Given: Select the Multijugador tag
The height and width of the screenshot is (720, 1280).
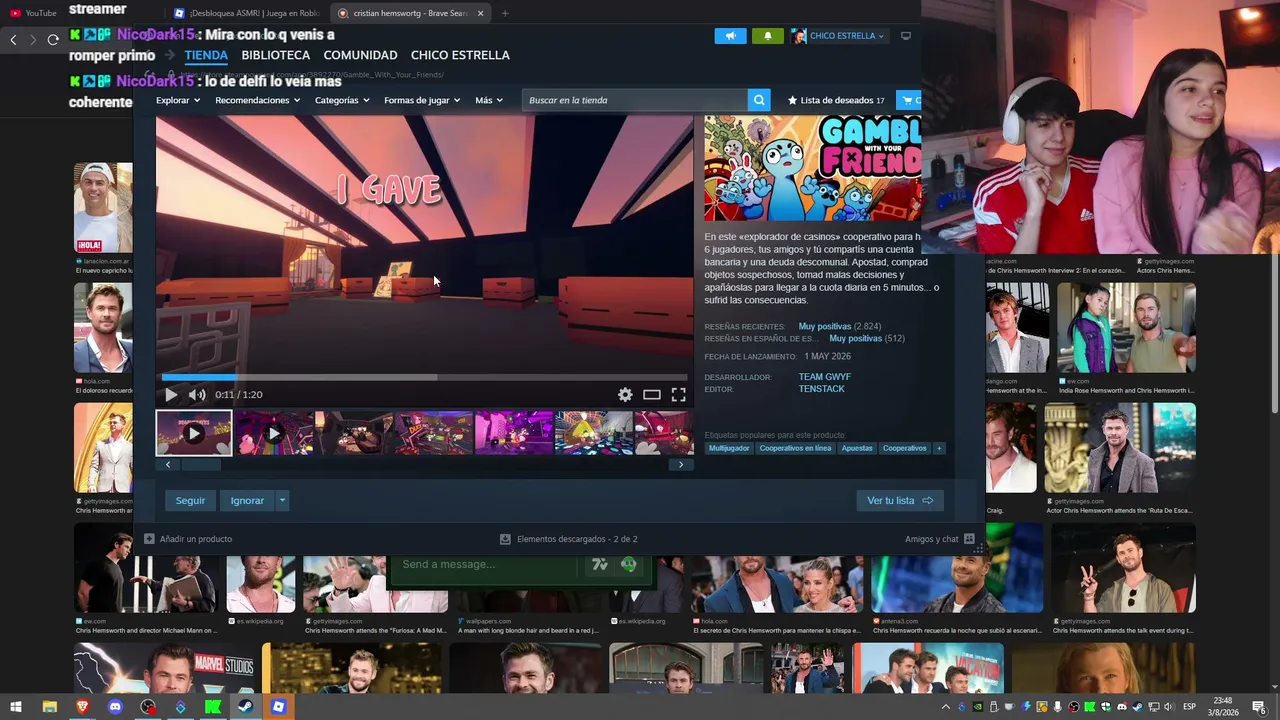Looking at the screenshot, I should pyautogui.click(x=729, y=448).
